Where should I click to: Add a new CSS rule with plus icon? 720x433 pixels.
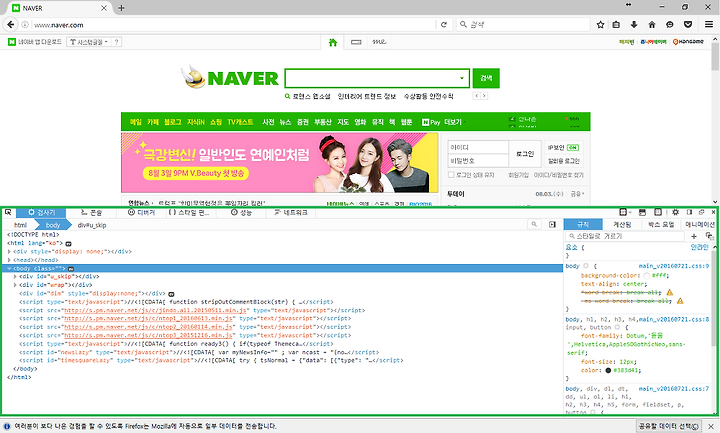point(694,236)
